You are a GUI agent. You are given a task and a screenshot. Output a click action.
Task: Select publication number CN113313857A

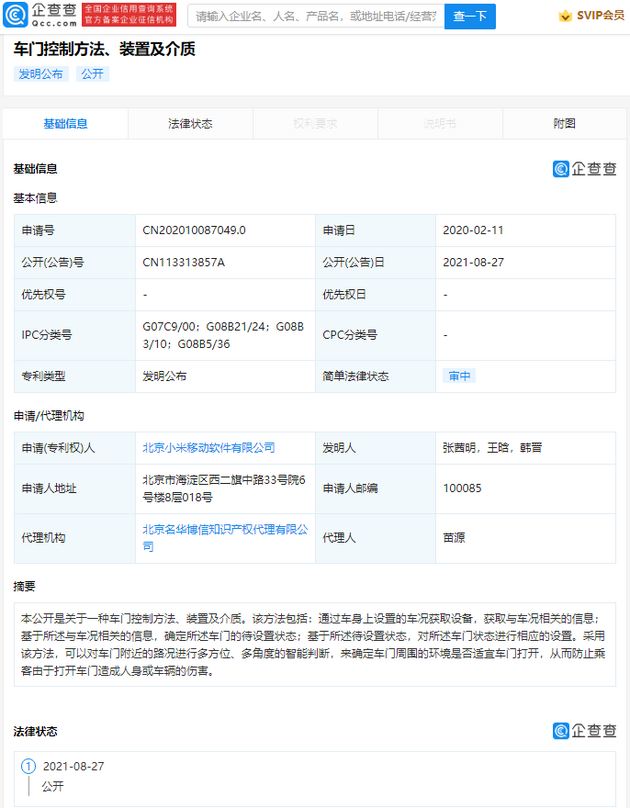(184, 262)
